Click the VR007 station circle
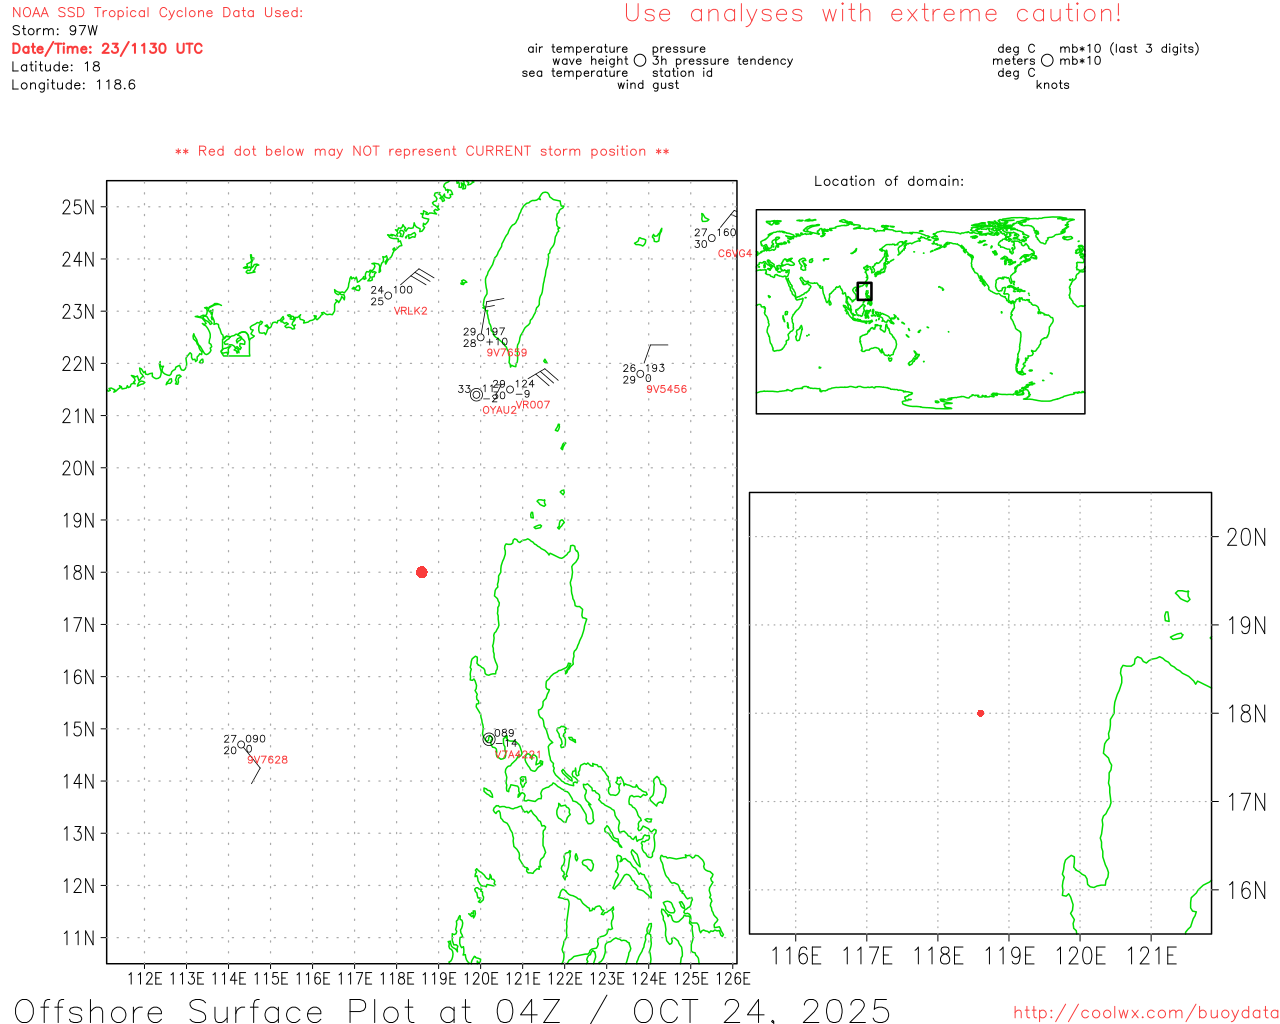Viewport: 1280px width, 1024px height. pyautogui.click(x=510, y=390)
